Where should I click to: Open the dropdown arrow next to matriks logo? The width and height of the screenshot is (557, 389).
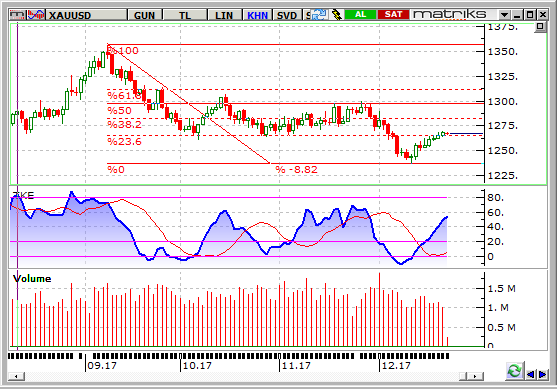[504, 15]
